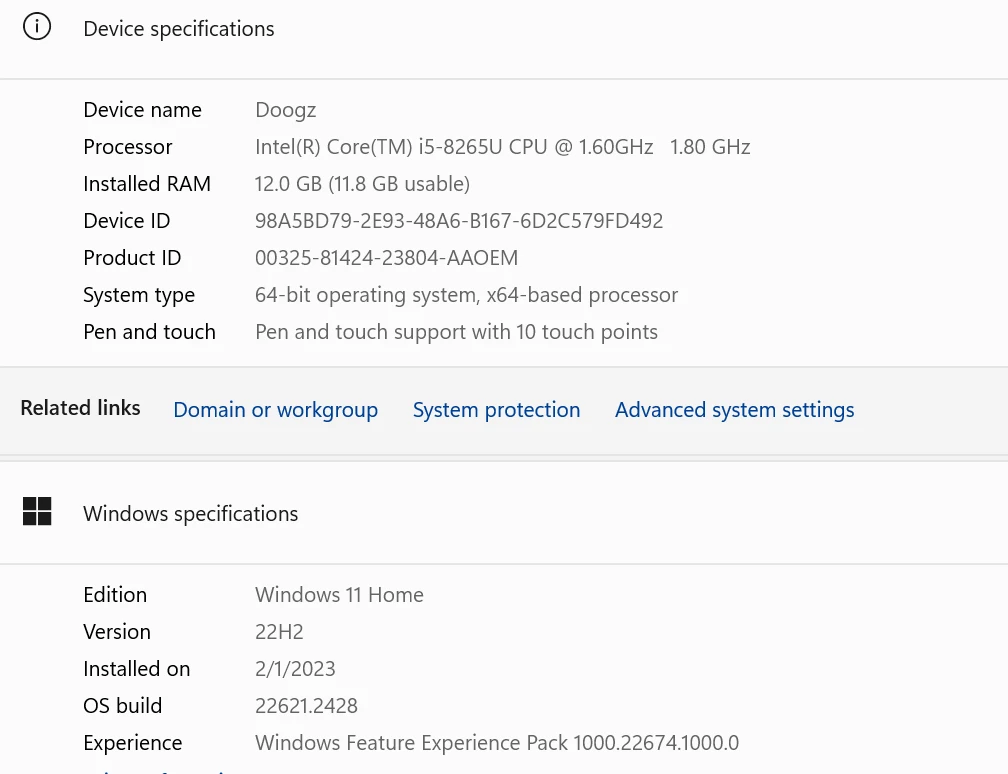The height and width of the screenshot is (774, 1008).
Task: Click the Device specifications info icon
Action: (x=37, y=27)
